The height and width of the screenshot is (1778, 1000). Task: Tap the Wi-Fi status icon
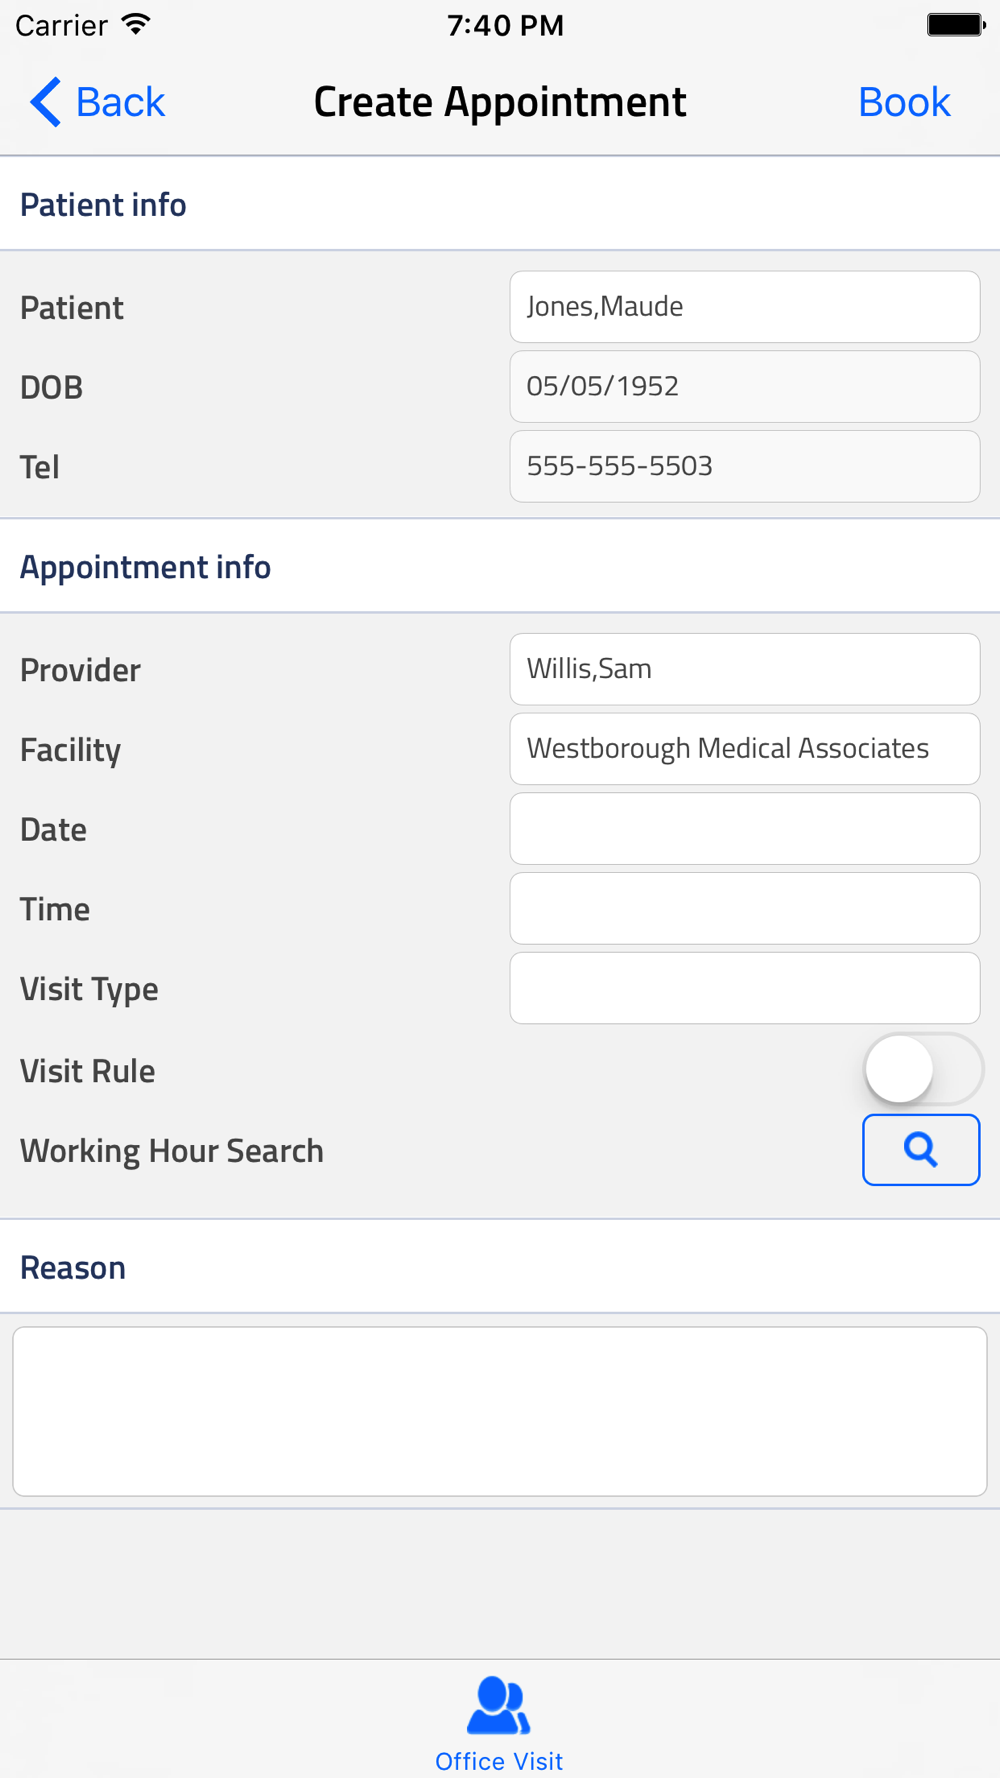(x=136, y=25)
